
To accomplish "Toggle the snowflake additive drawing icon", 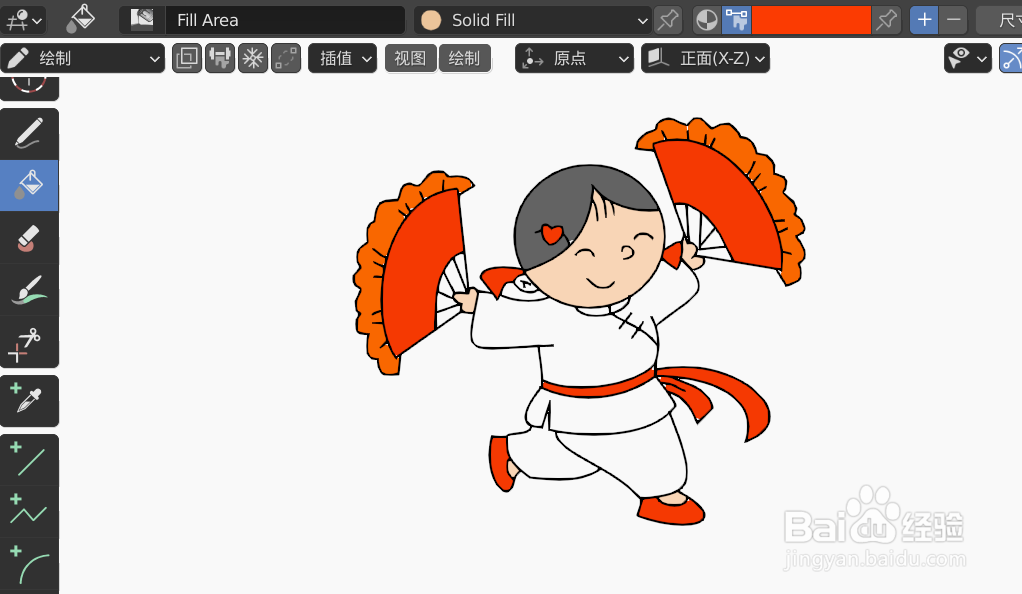I will (x=253, y=59).
